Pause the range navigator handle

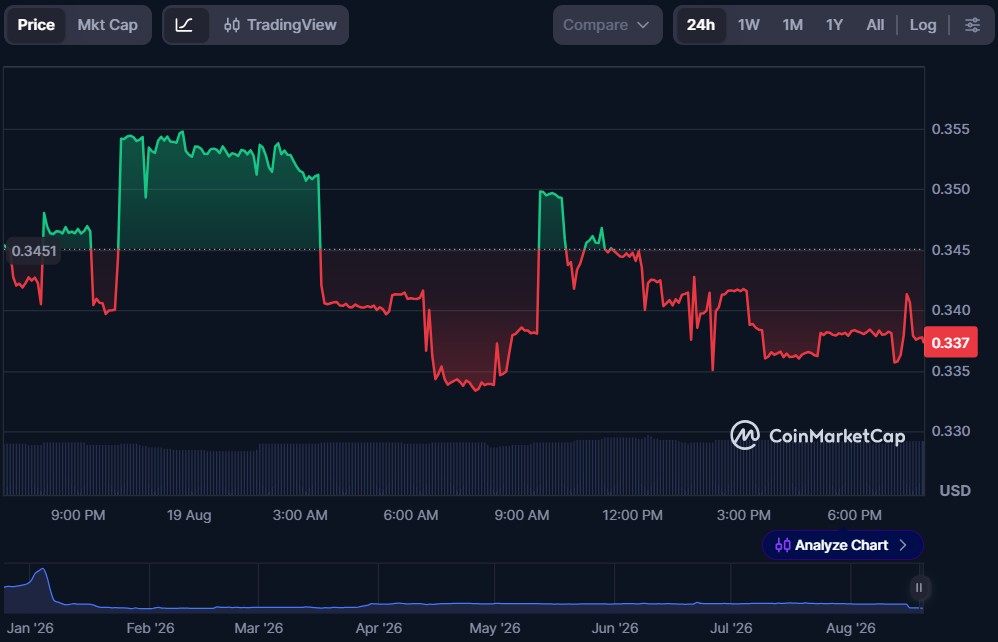coord(918,588)
